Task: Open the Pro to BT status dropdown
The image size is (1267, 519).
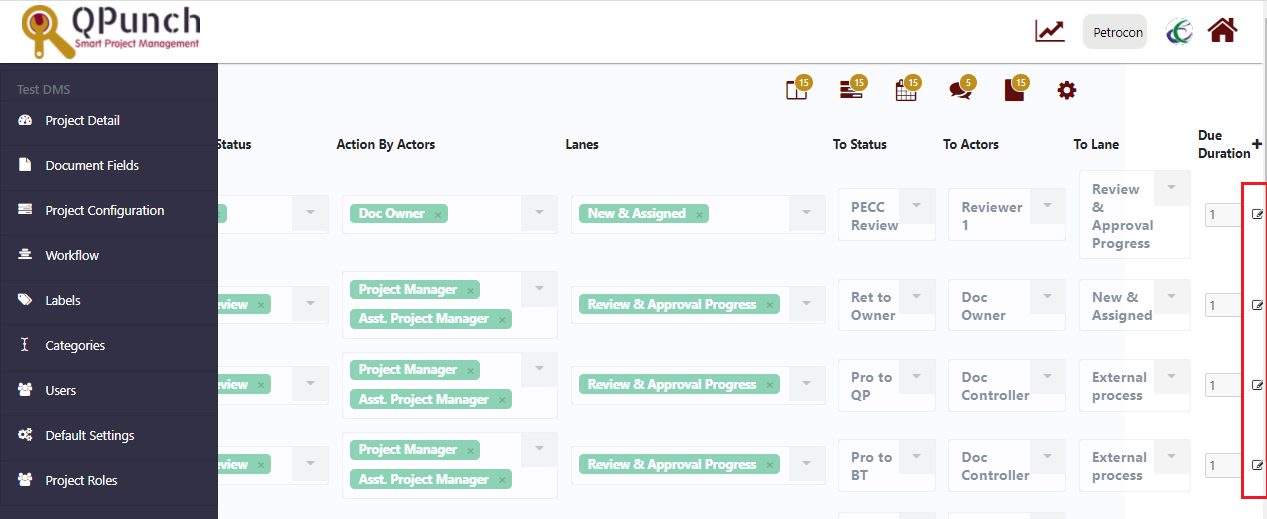Action: [x=916, y=456]
